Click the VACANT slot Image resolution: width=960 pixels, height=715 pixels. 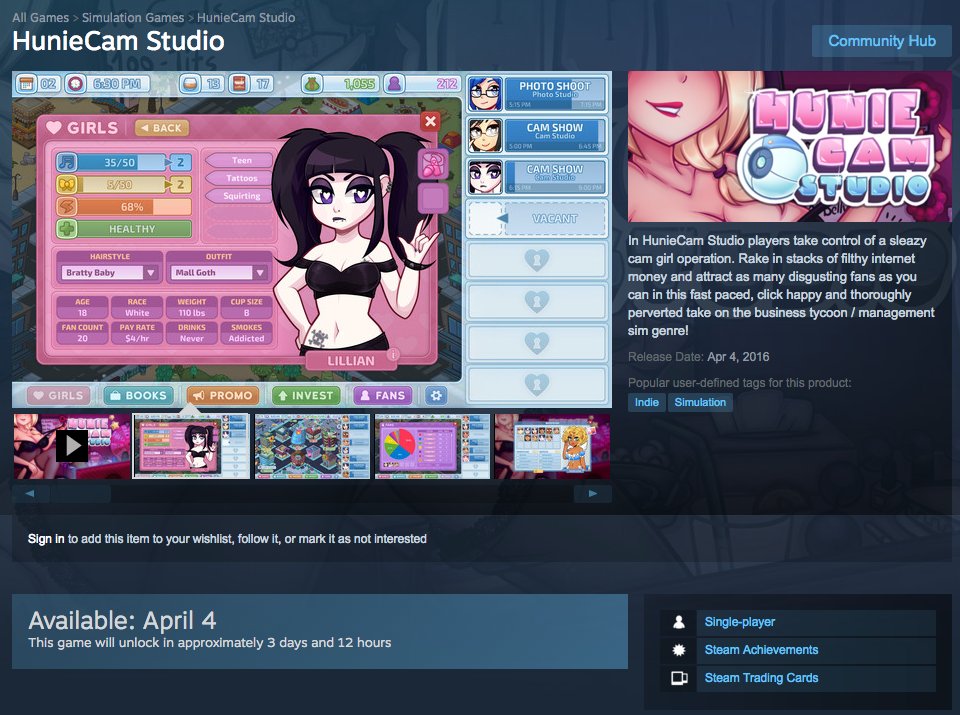[537, 219]
